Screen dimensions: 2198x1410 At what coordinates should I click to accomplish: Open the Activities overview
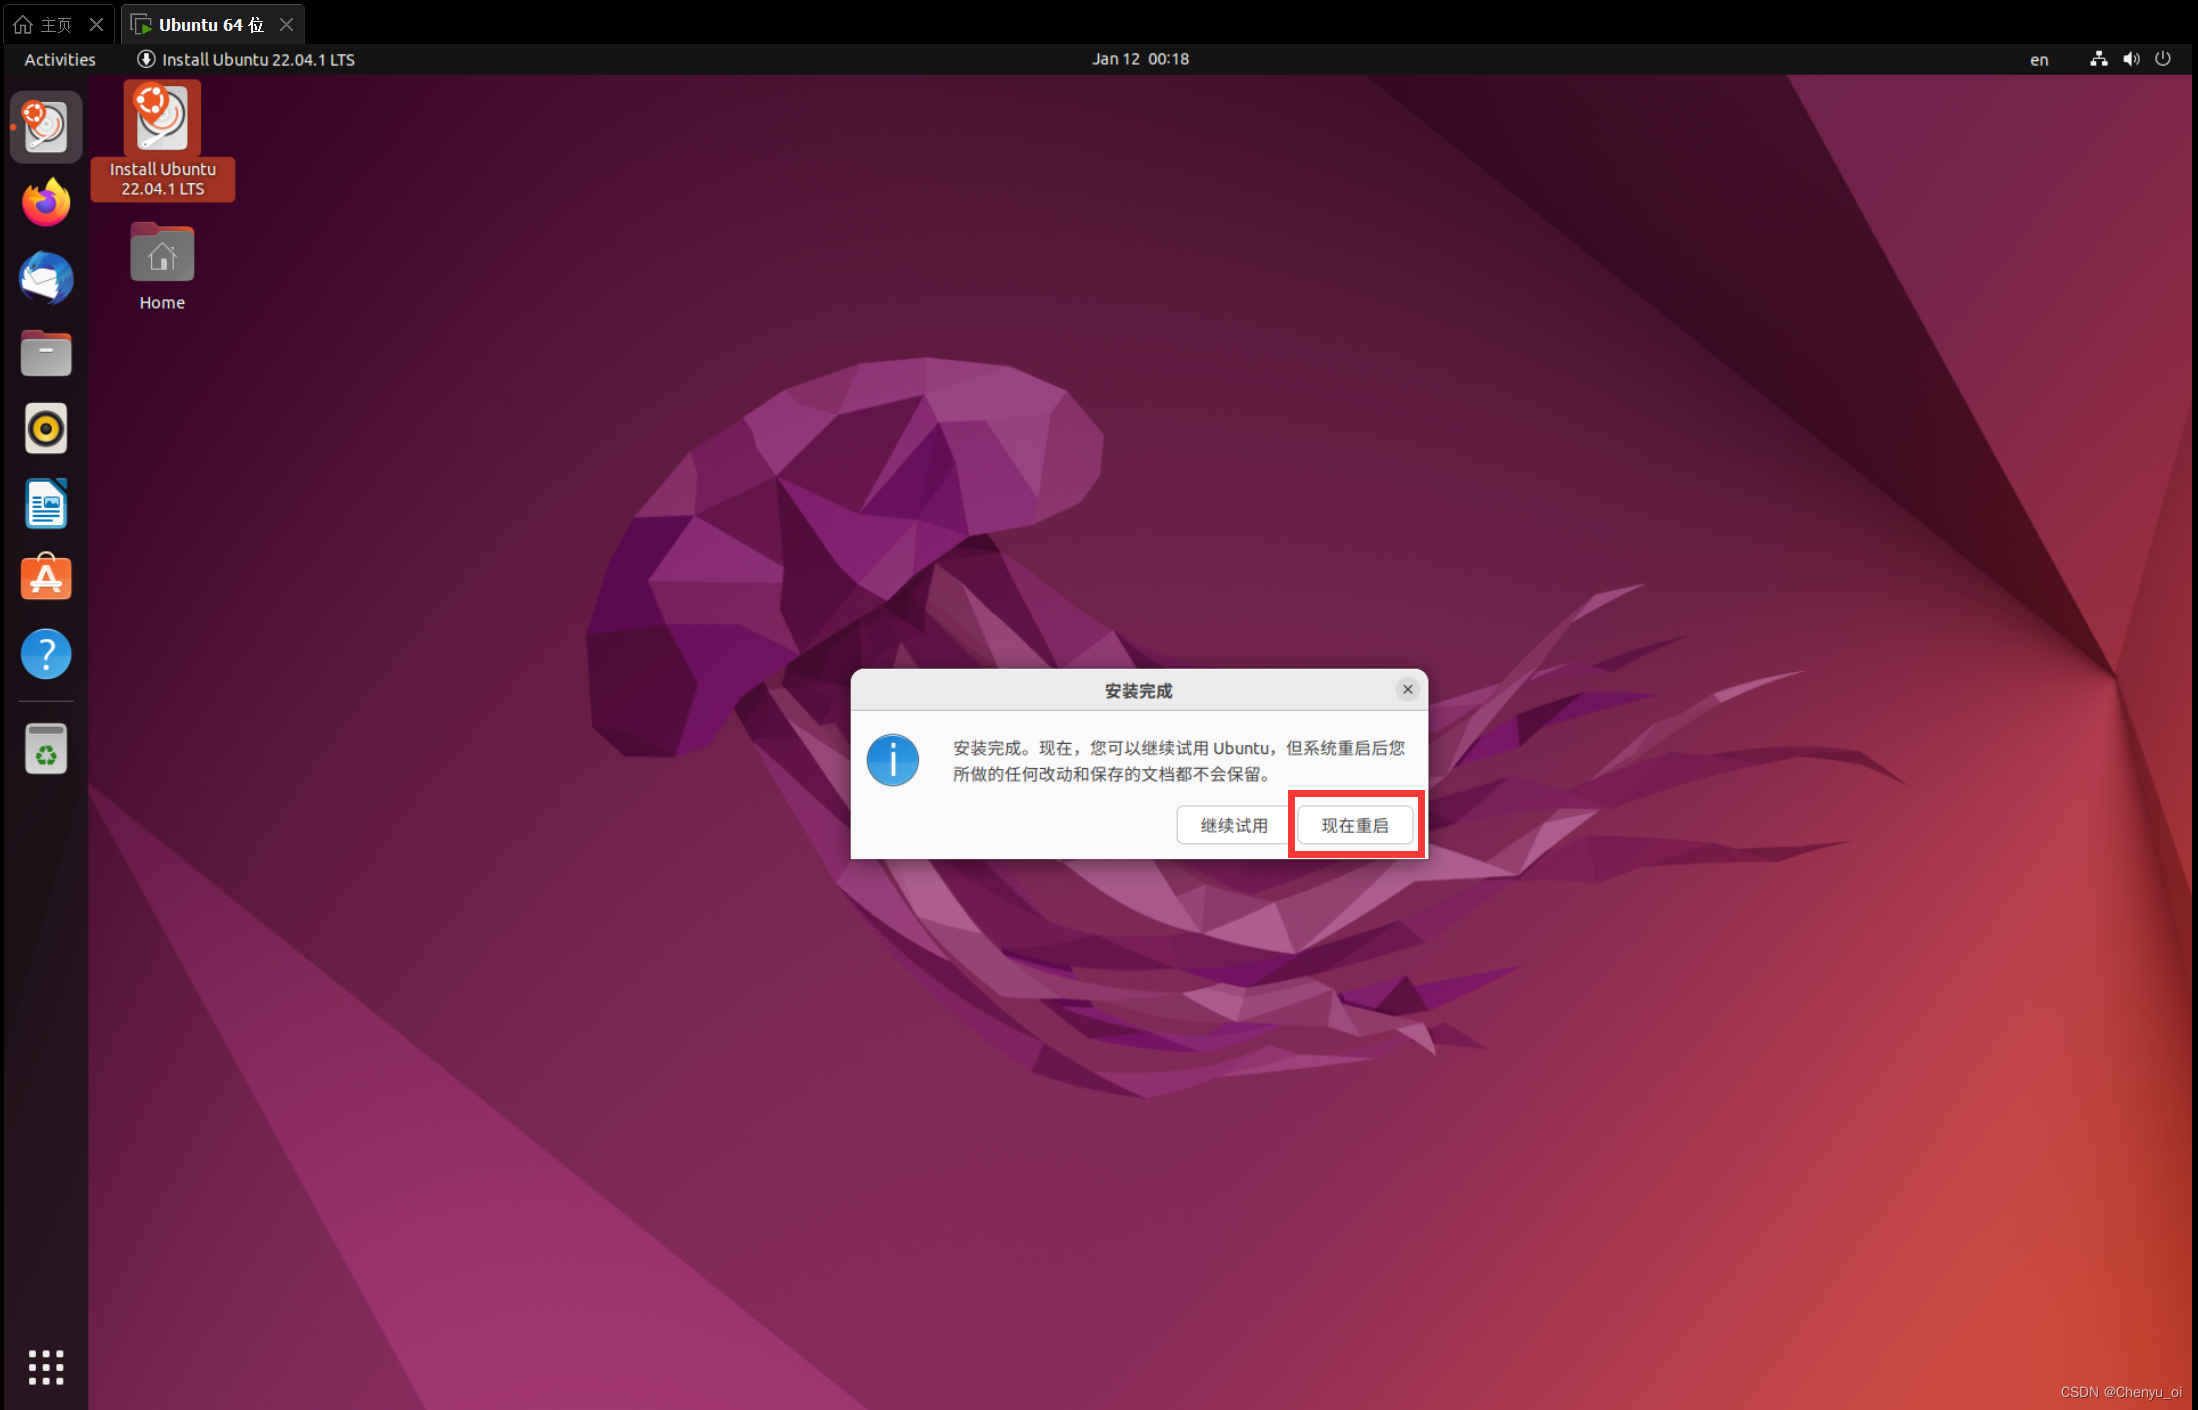60,59
